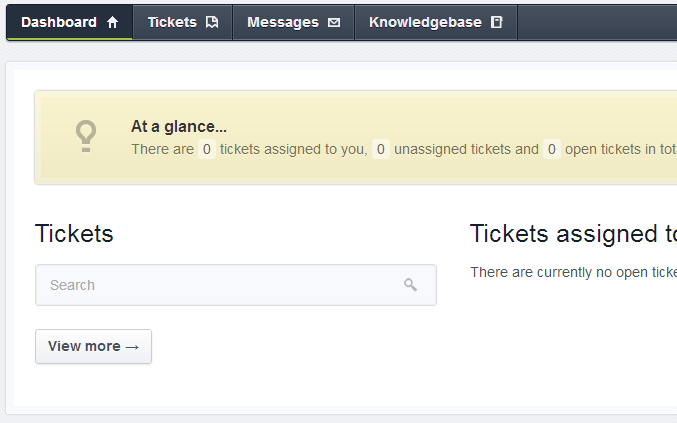This screenshot has height=423, width=677.
Task: Focus the tickets Search input field
Action: click(236, 285)
